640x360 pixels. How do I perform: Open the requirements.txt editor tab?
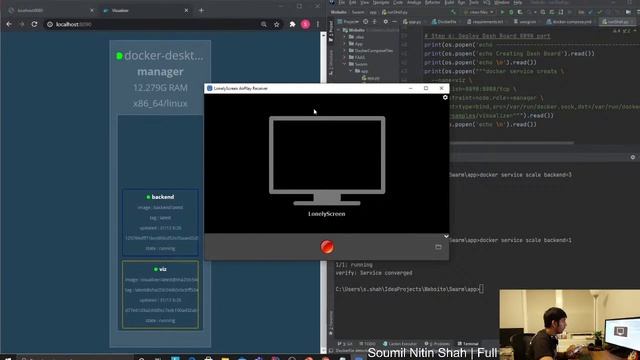tap(485, 22)
